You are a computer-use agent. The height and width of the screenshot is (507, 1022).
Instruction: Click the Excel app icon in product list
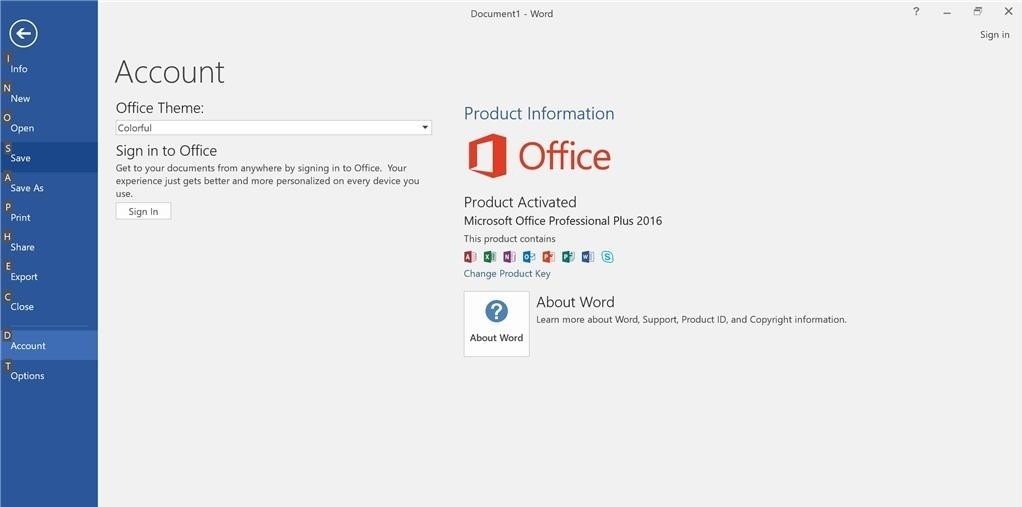[x=489, y=257]
